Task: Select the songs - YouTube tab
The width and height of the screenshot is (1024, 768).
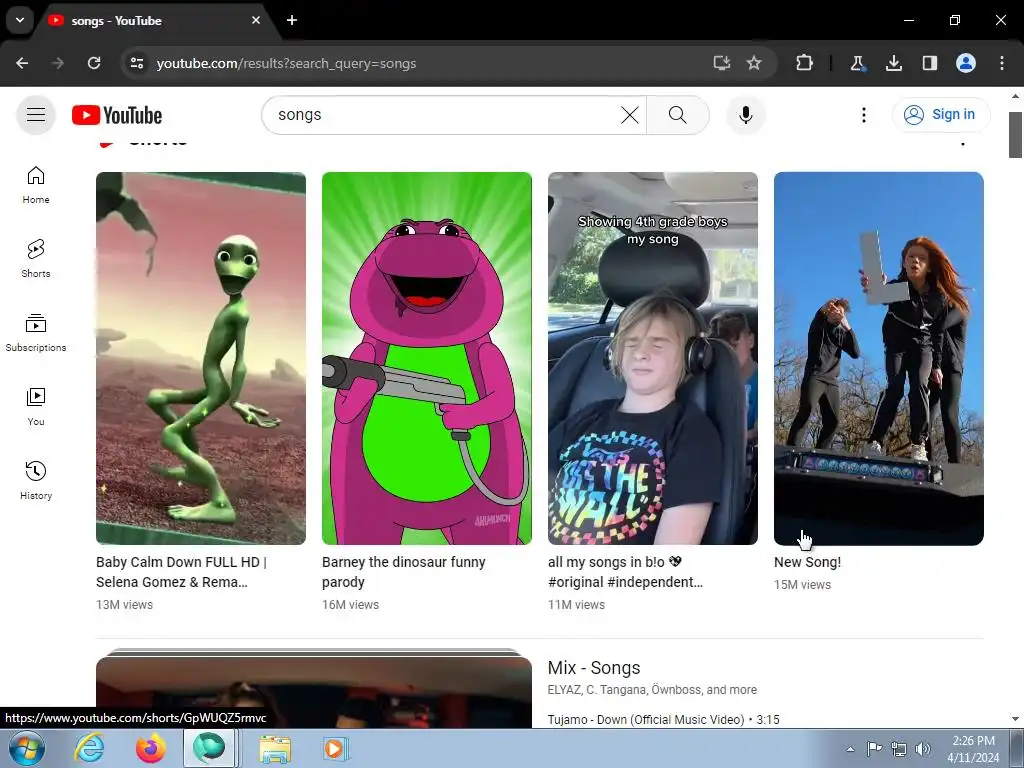Action: tap(153, 21)
